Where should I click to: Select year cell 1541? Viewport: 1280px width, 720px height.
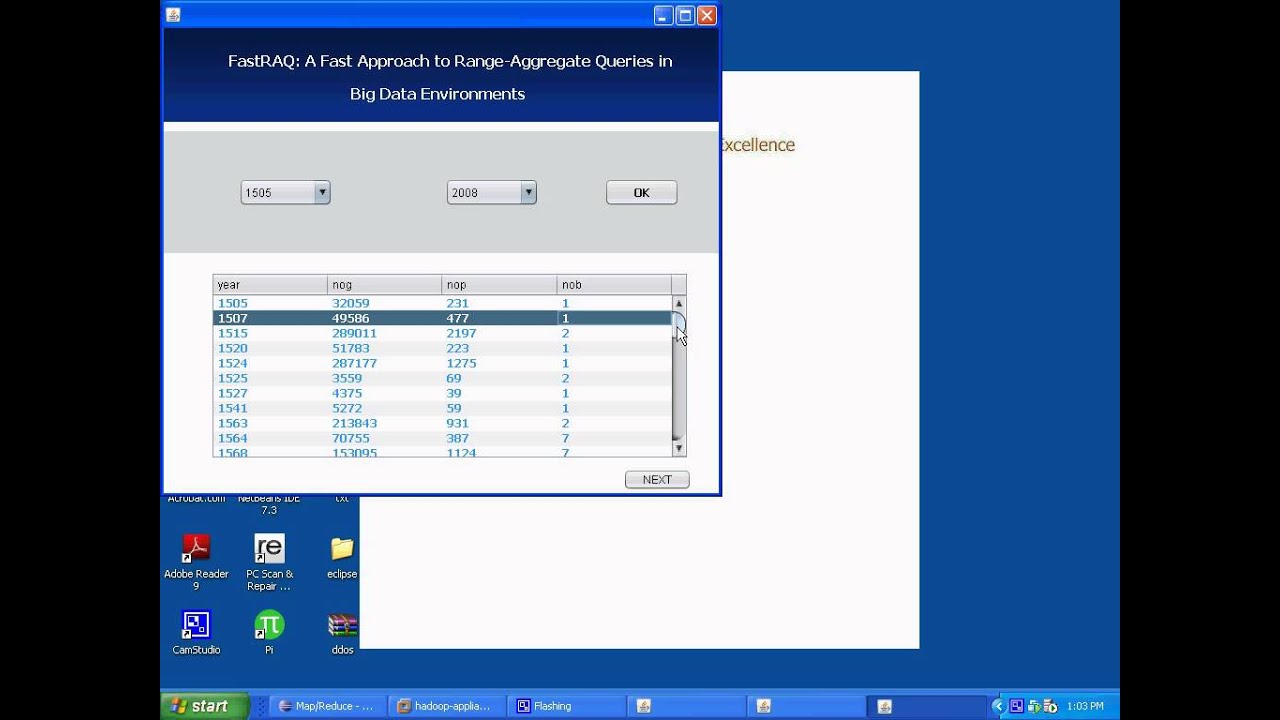[270, 408]
